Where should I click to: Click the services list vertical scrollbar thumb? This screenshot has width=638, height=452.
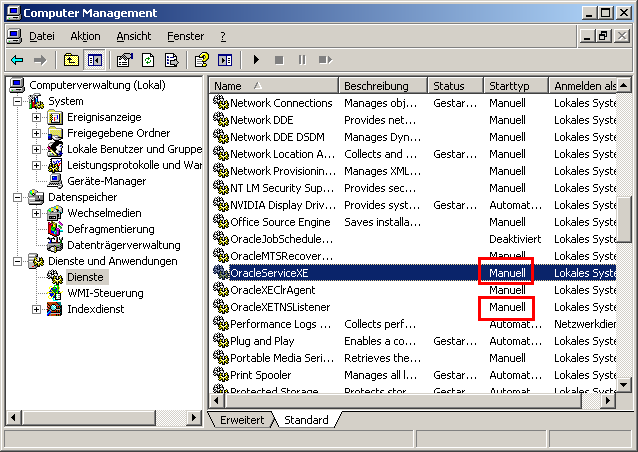tap(624, 220)
